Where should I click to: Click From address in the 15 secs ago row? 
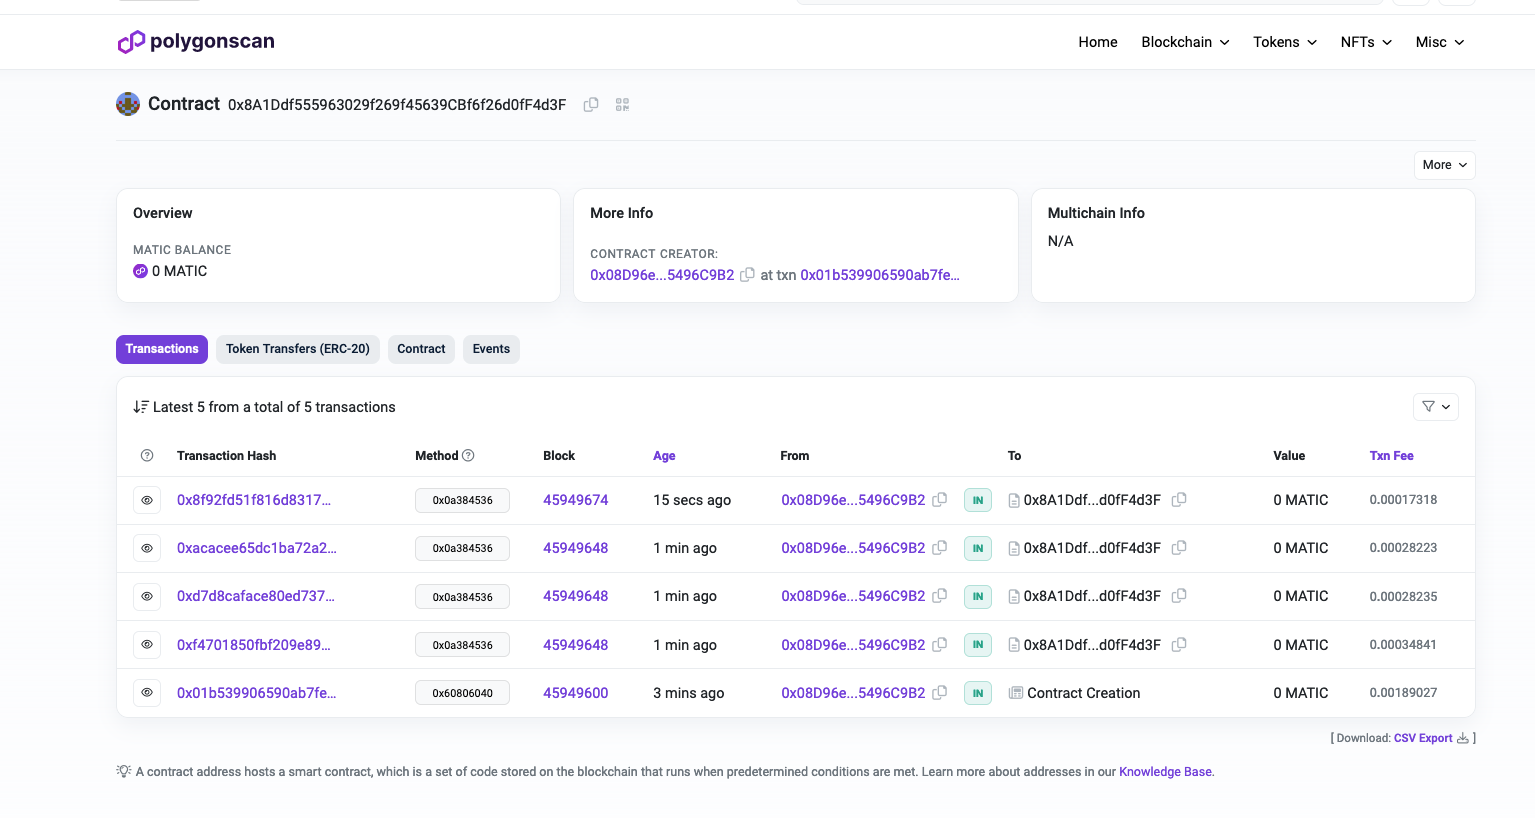[853, 500]
